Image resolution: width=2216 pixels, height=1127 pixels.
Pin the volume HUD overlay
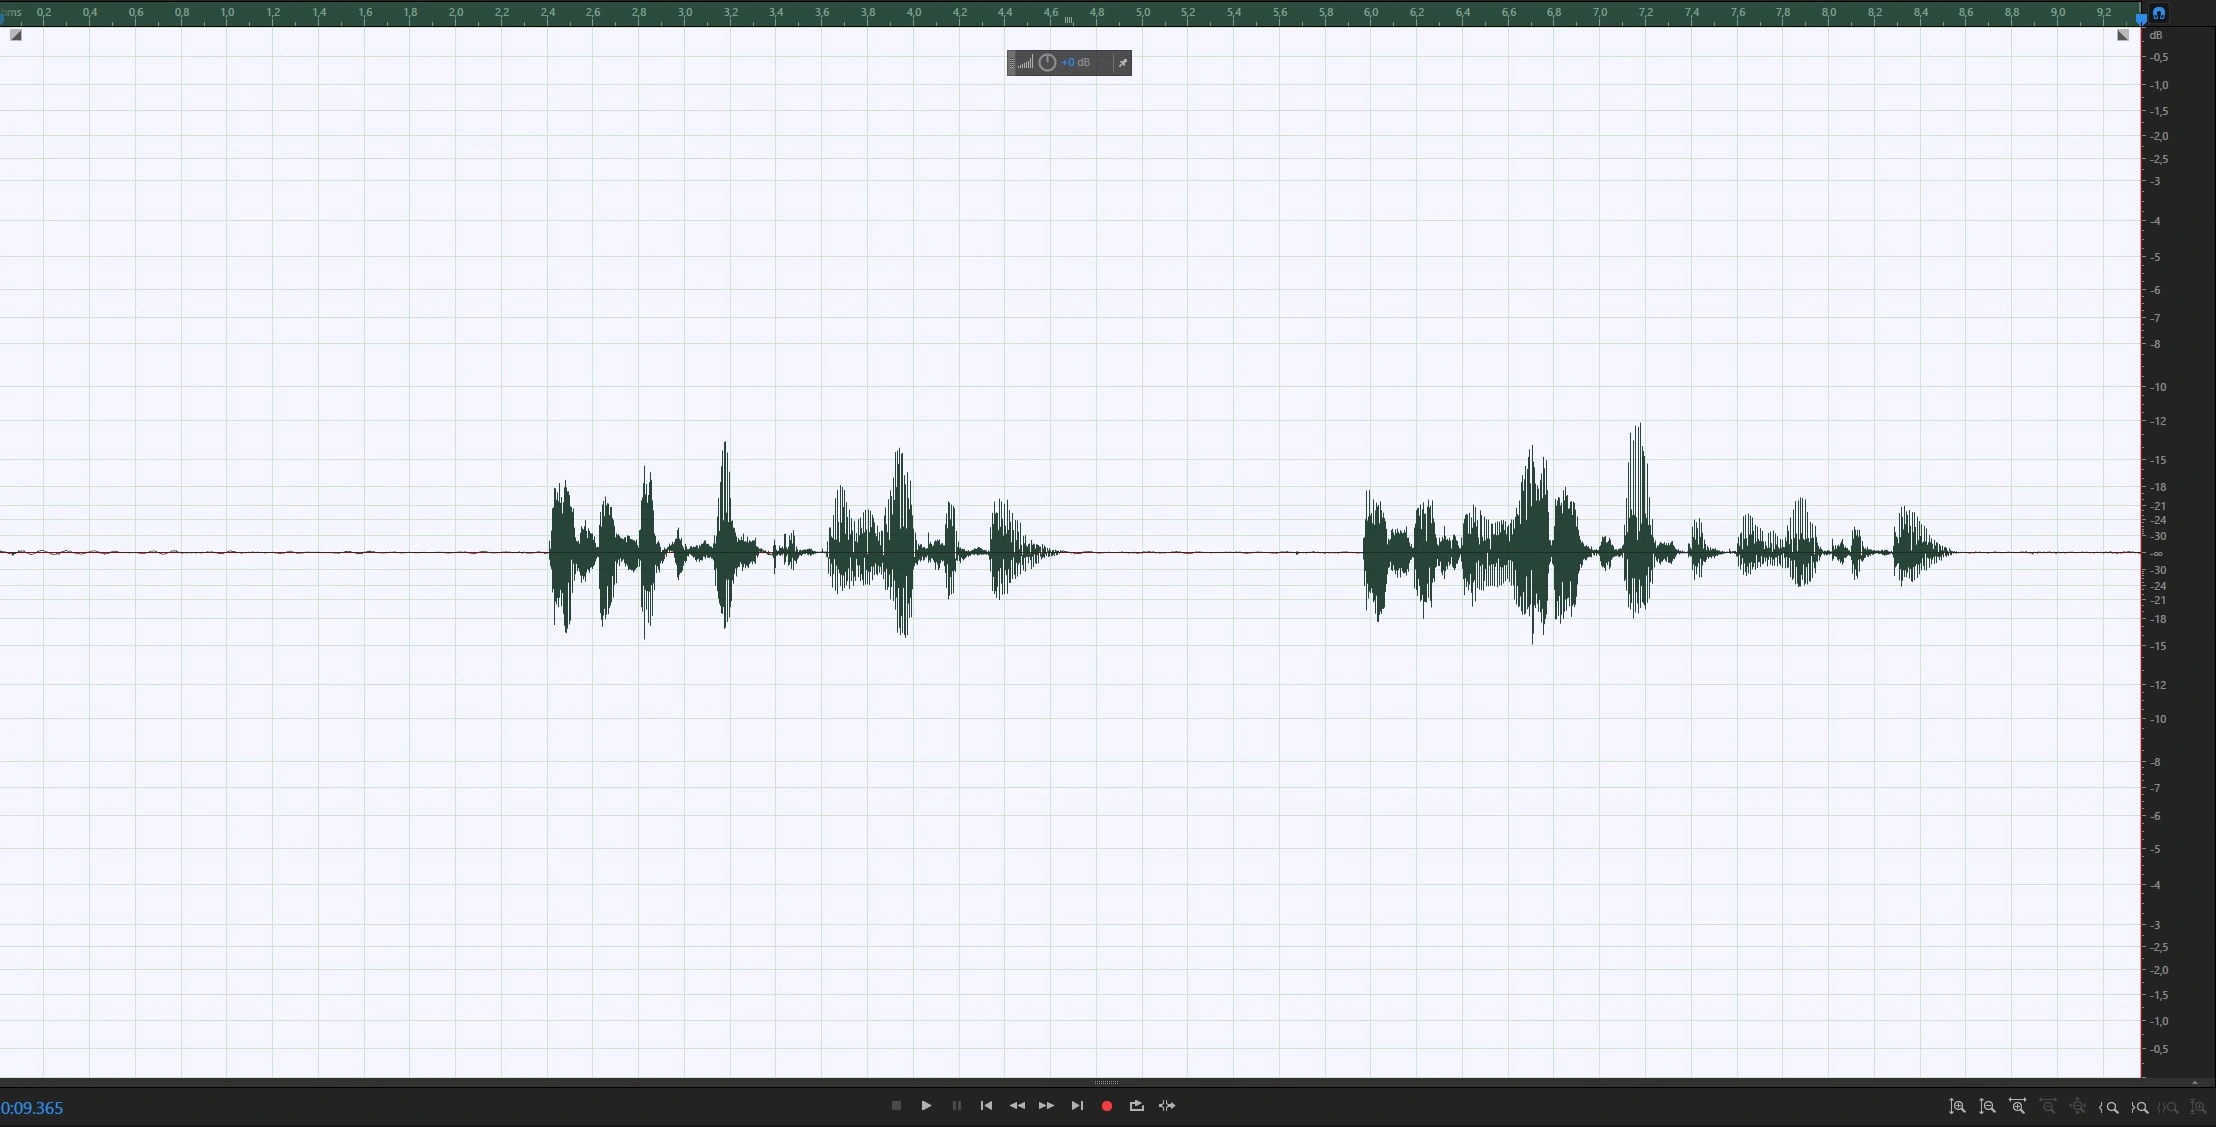[1122, 63]
